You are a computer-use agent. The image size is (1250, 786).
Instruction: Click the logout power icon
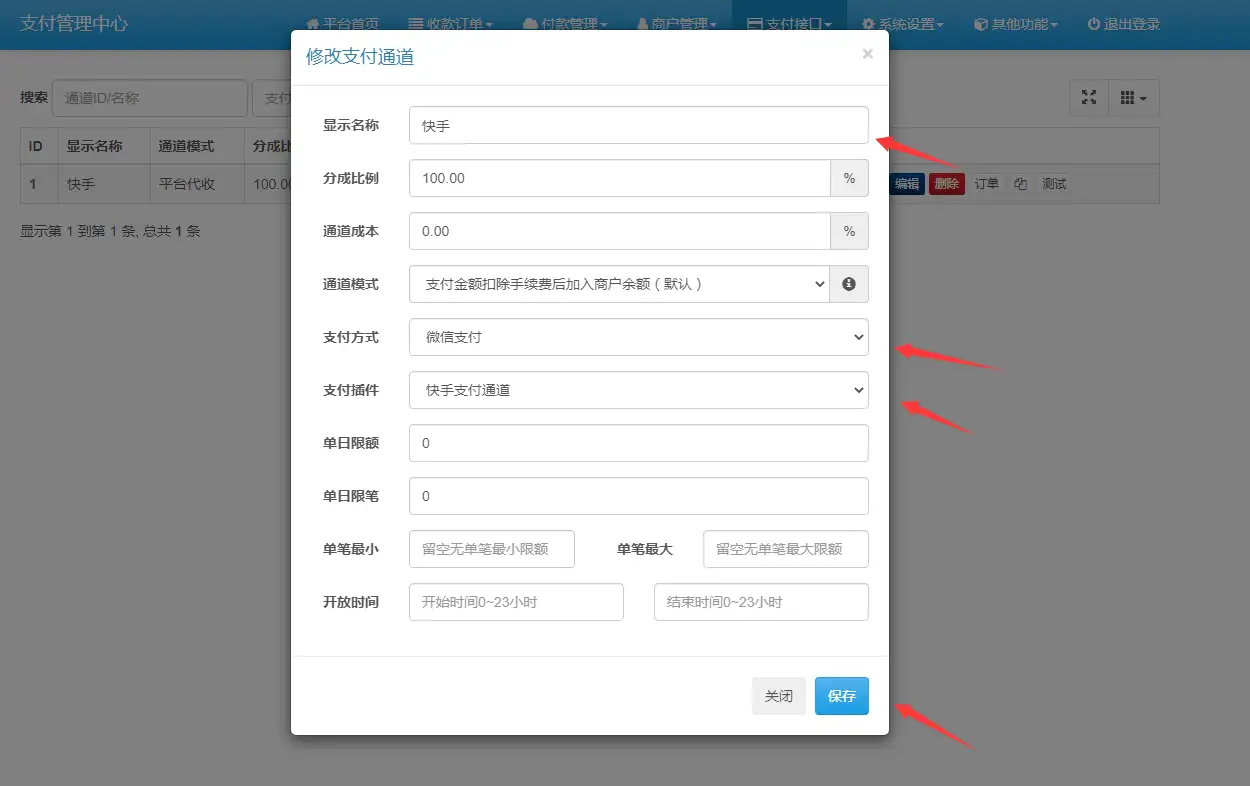click(1090, 22)
